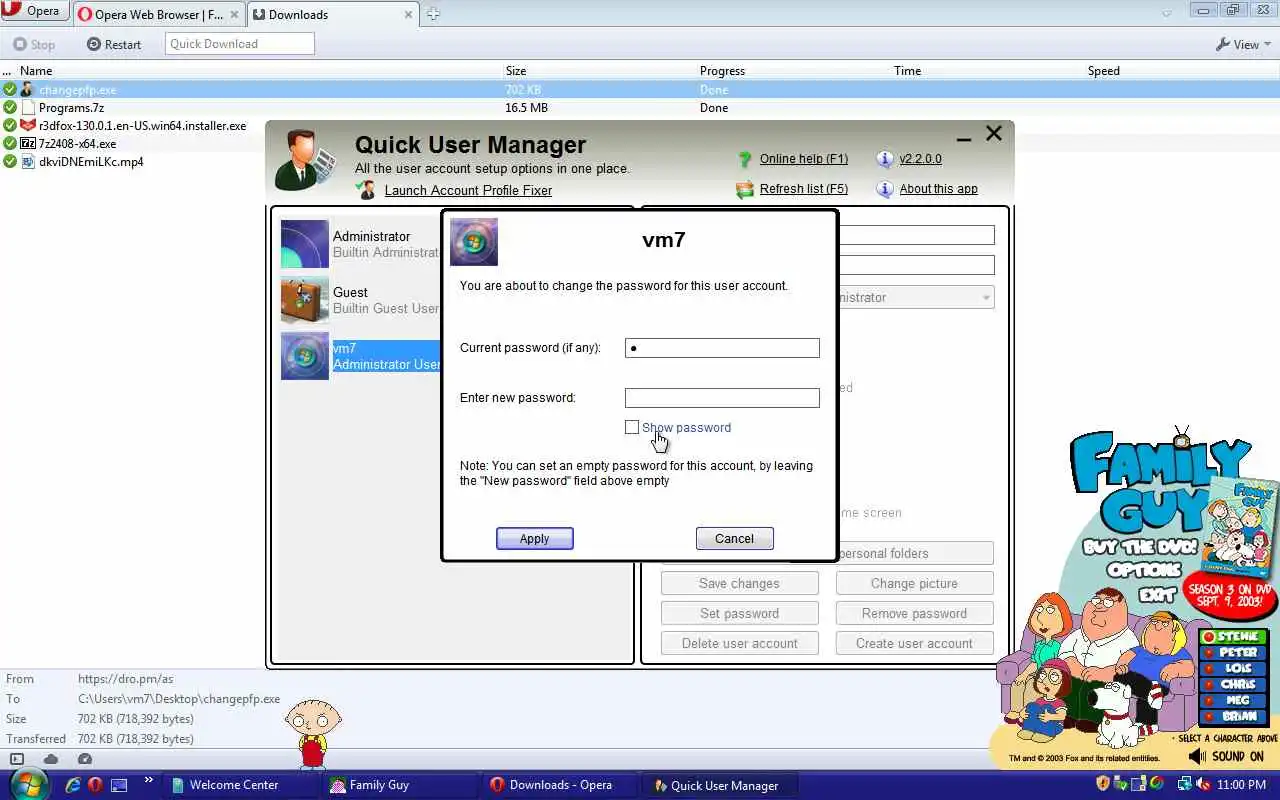Select the Brian character button

(x=1234, y=717)
